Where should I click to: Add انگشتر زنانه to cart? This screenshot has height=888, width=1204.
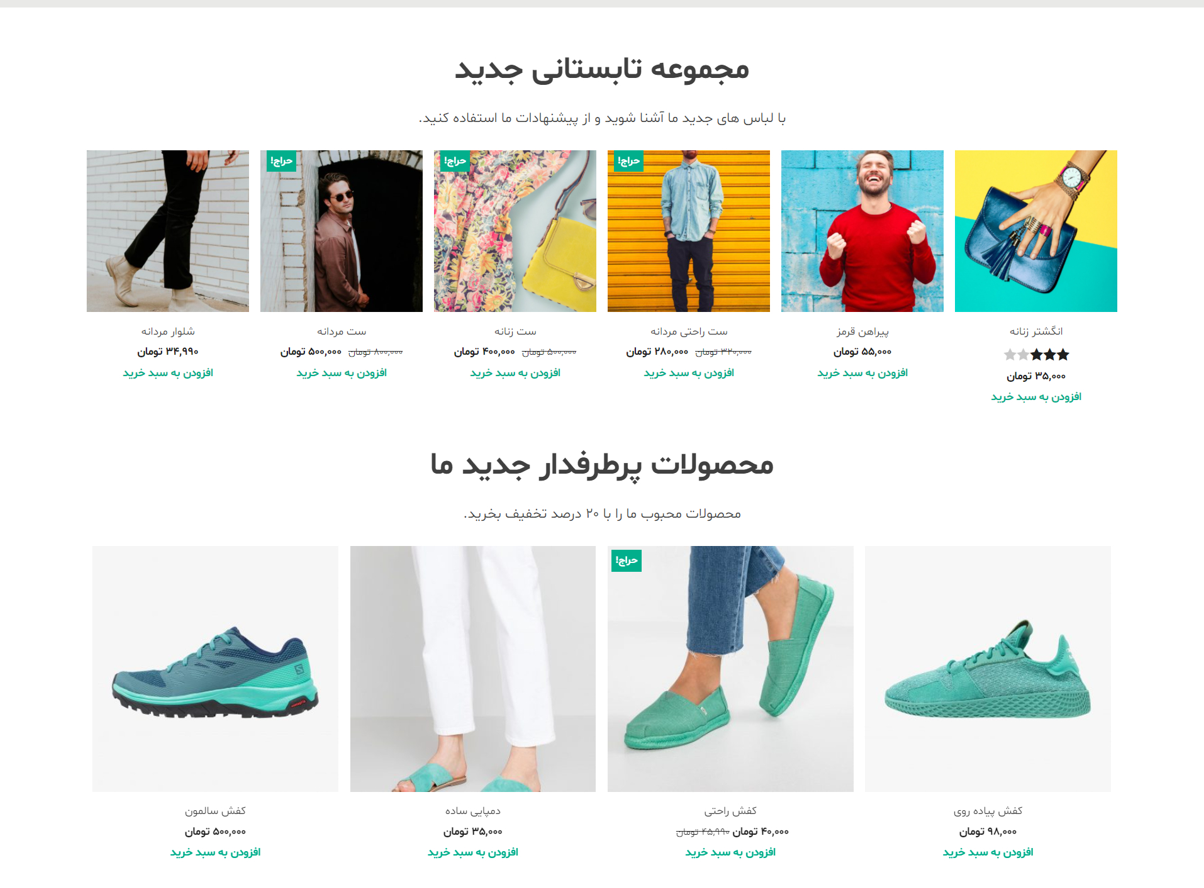point(1036,397)
